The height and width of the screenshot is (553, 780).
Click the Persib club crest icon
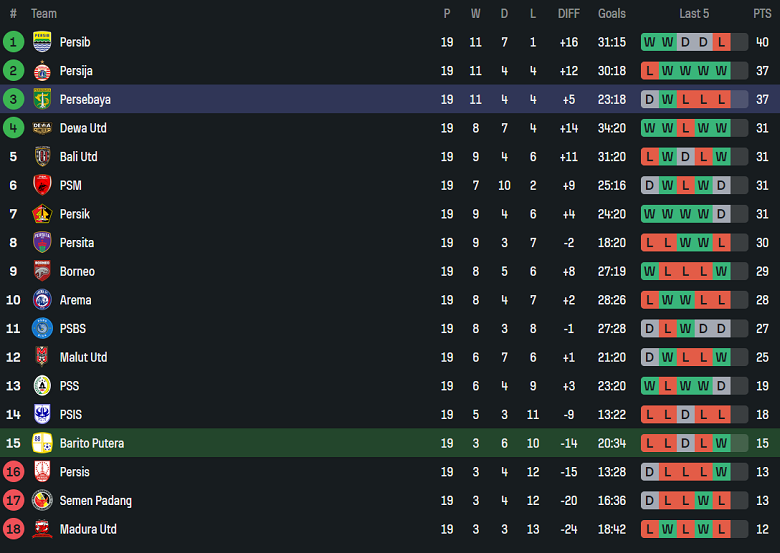point(42,42)
